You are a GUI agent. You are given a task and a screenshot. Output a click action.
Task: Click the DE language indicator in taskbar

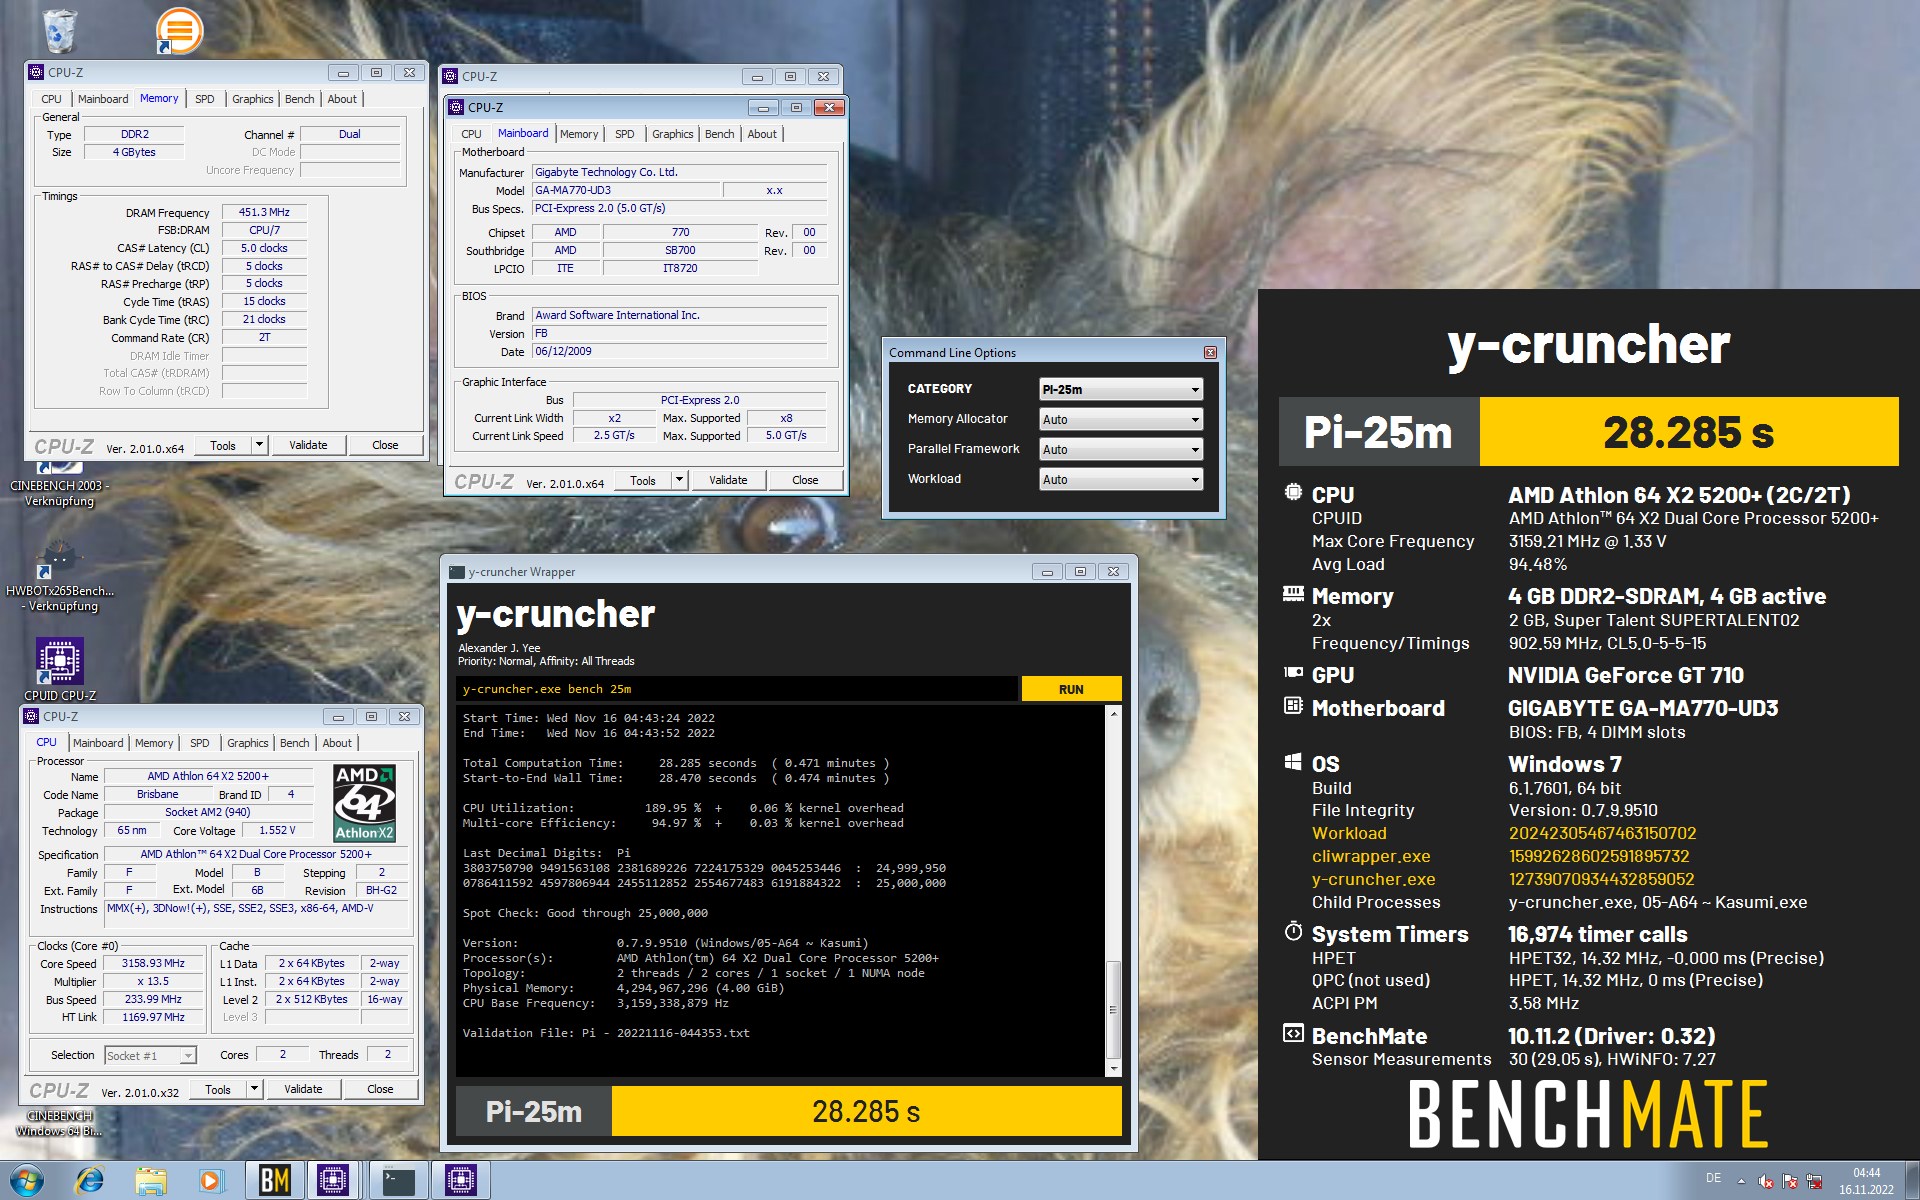click(x=1713, y=1178)
